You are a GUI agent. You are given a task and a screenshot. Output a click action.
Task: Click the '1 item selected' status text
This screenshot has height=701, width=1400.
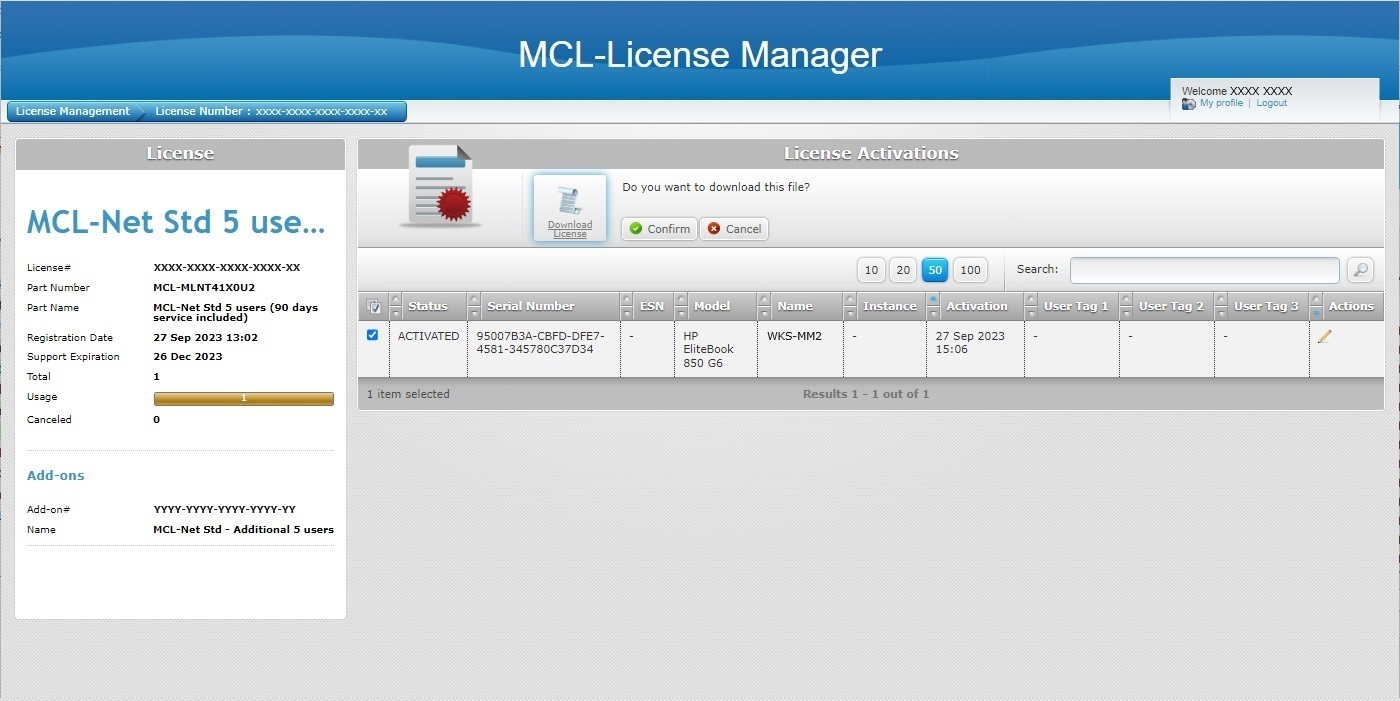(408, 394)
